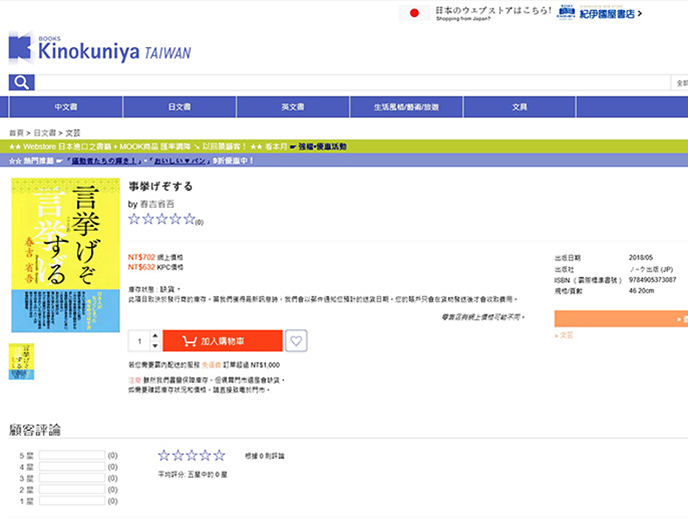The width and height of the screenshot is (688, 520).
Task: Open the 文具 category menu
Action: pyautogui.click(x=519, y=107)
